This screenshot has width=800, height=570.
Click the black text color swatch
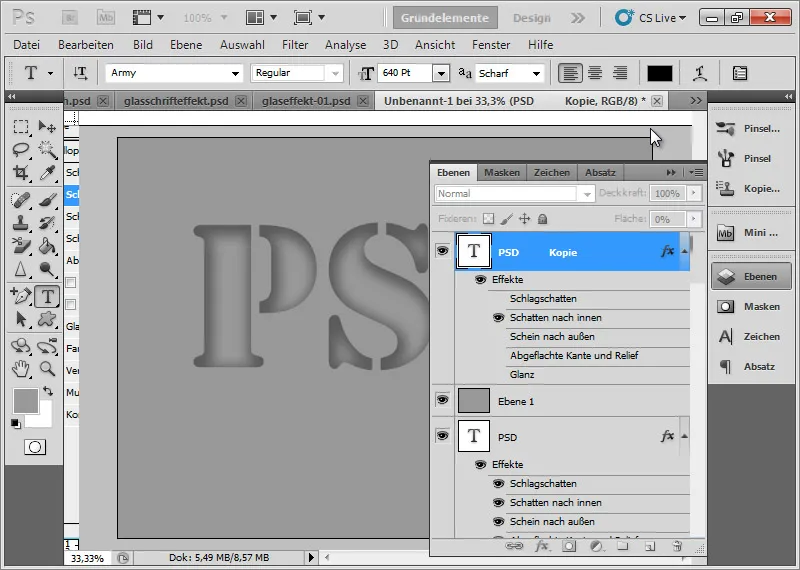pos(659,73)
